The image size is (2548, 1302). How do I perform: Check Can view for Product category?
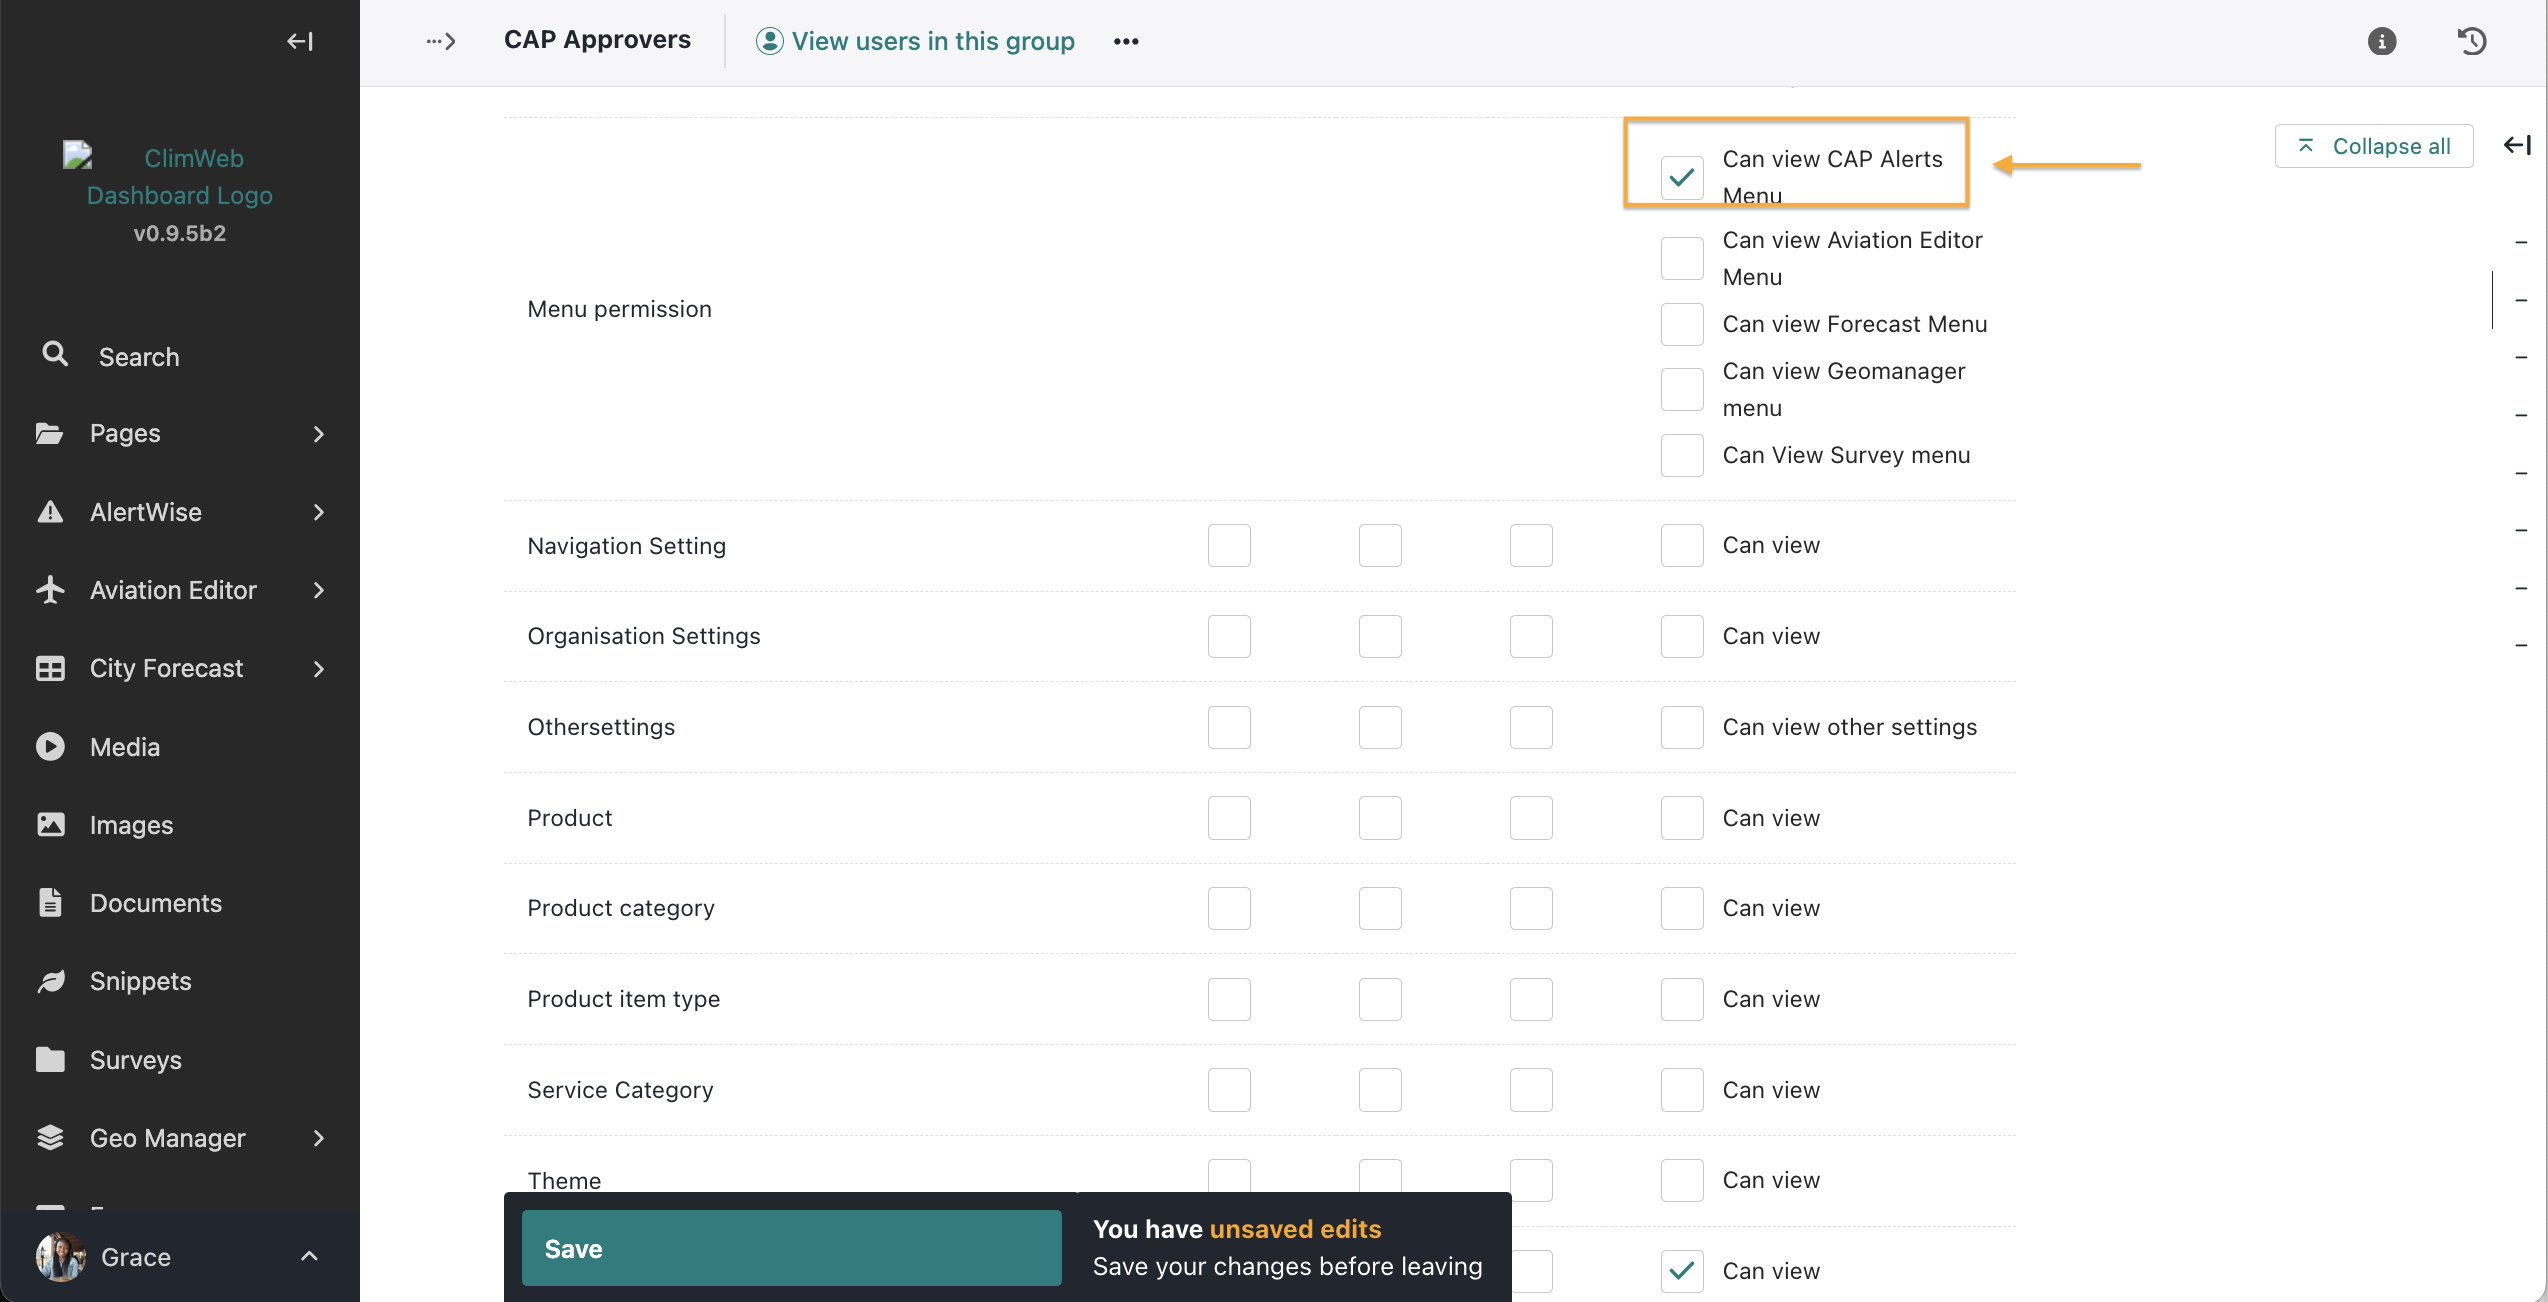pos(1682,908)
